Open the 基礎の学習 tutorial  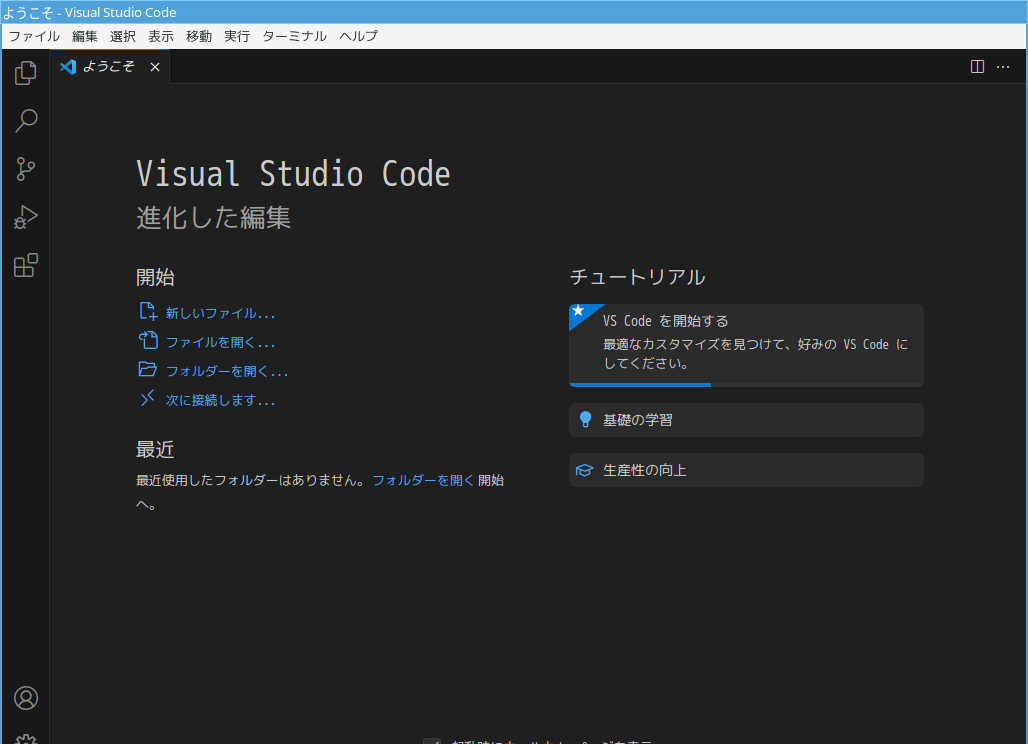[746, 420]
